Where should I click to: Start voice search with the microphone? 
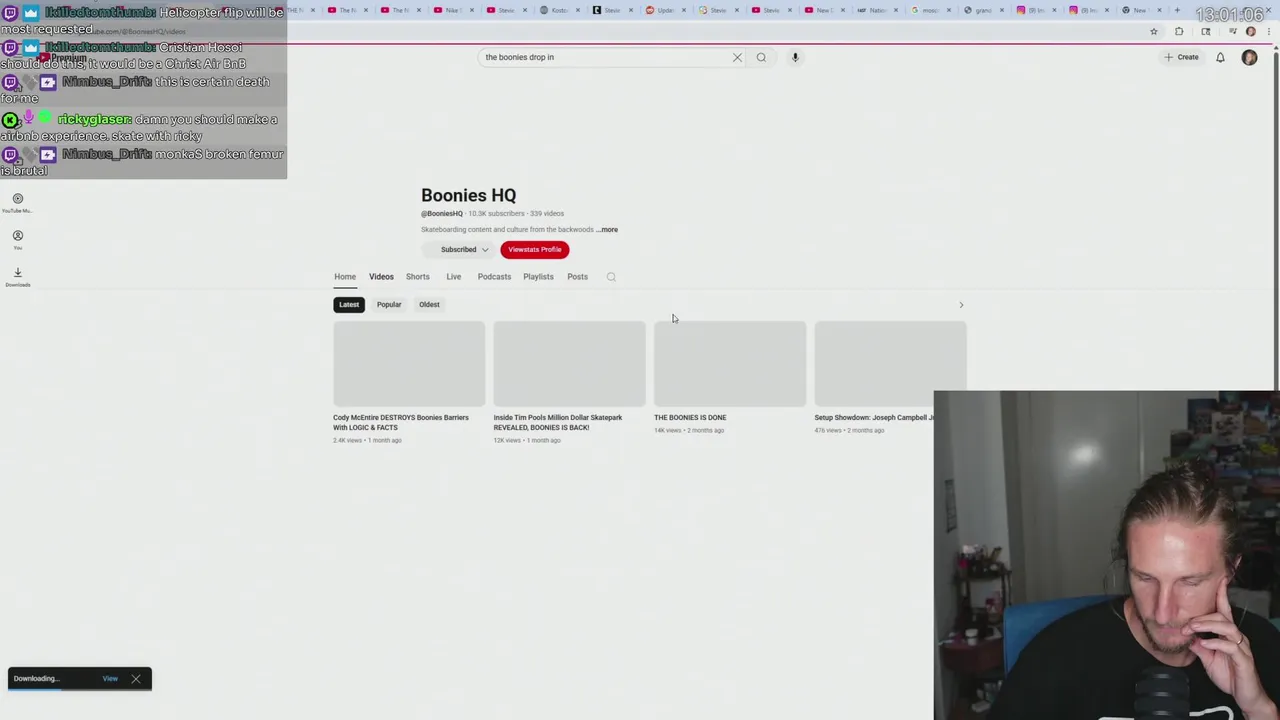795,57
